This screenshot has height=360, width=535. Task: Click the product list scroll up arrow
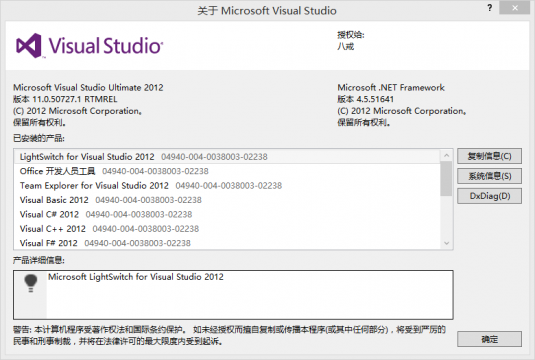click(446, 156)
